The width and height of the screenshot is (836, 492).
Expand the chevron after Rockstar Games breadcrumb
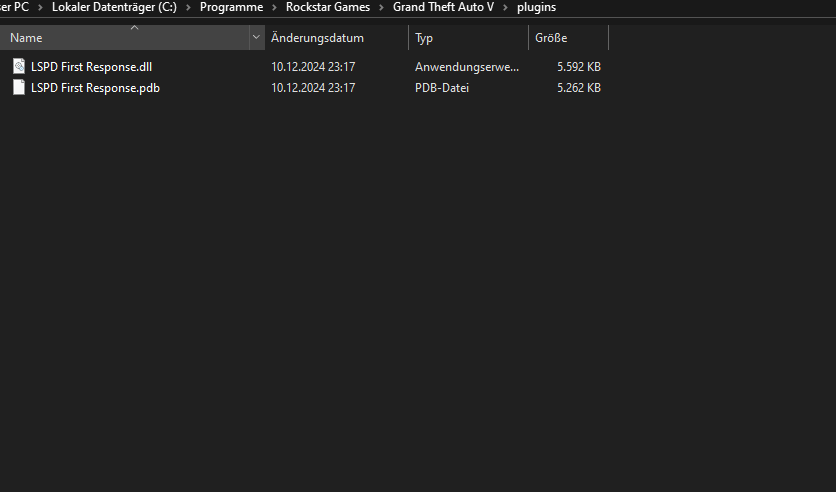(x=381, y=8)
